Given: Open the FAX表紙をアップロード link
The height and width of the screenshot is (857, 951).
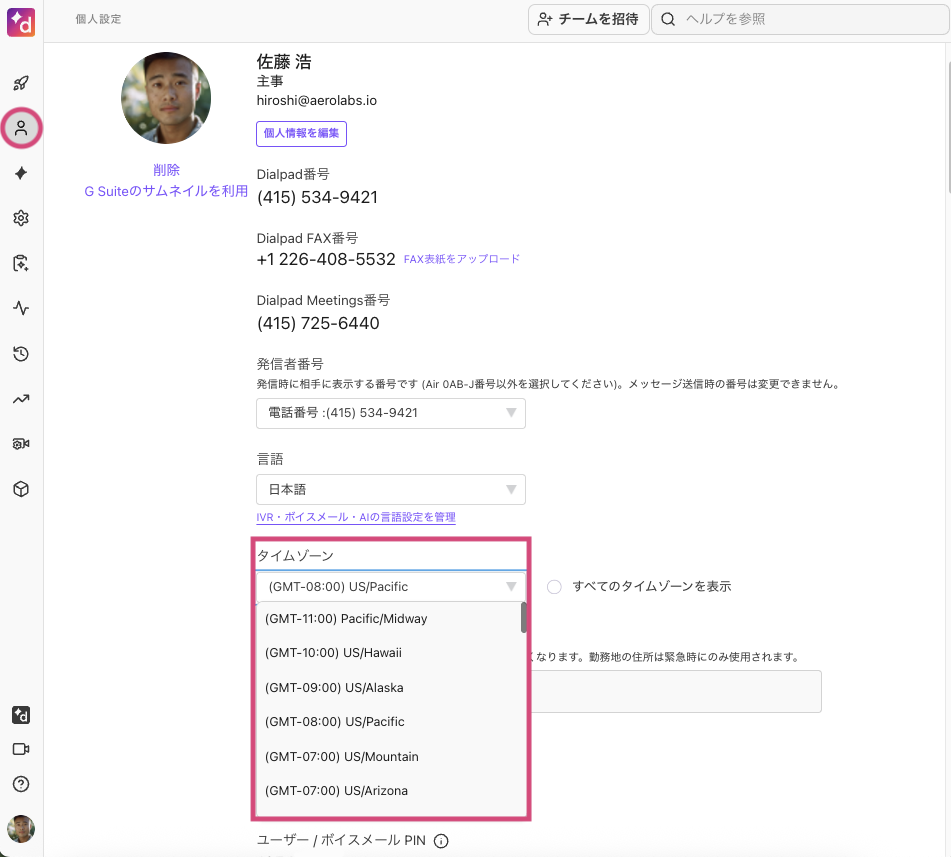Looking at the screenshot, I should click(x=462, y=259).
